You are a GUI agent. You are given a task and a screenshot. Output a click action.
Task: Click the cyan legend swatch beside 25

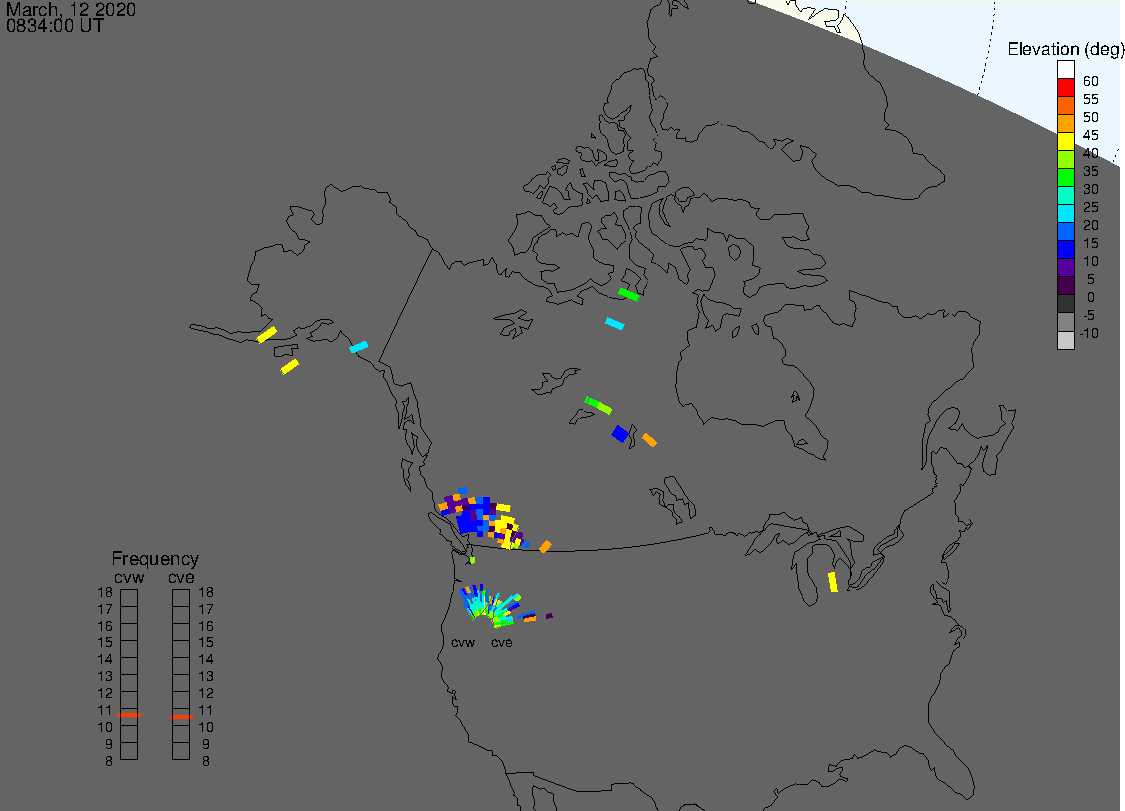(1065, 213)
